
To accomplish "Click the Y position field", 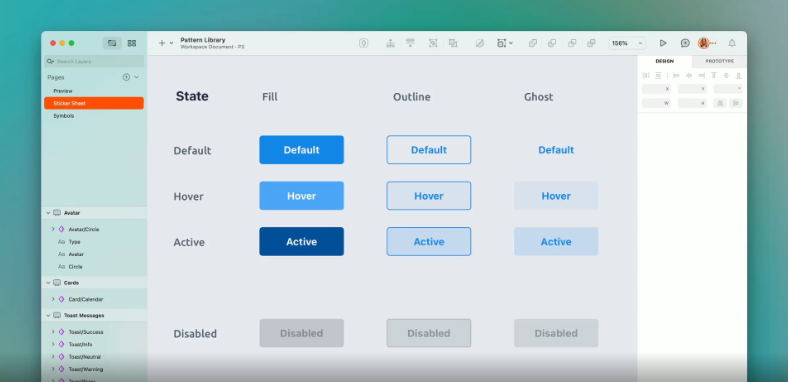I will (x=692, y=89).
